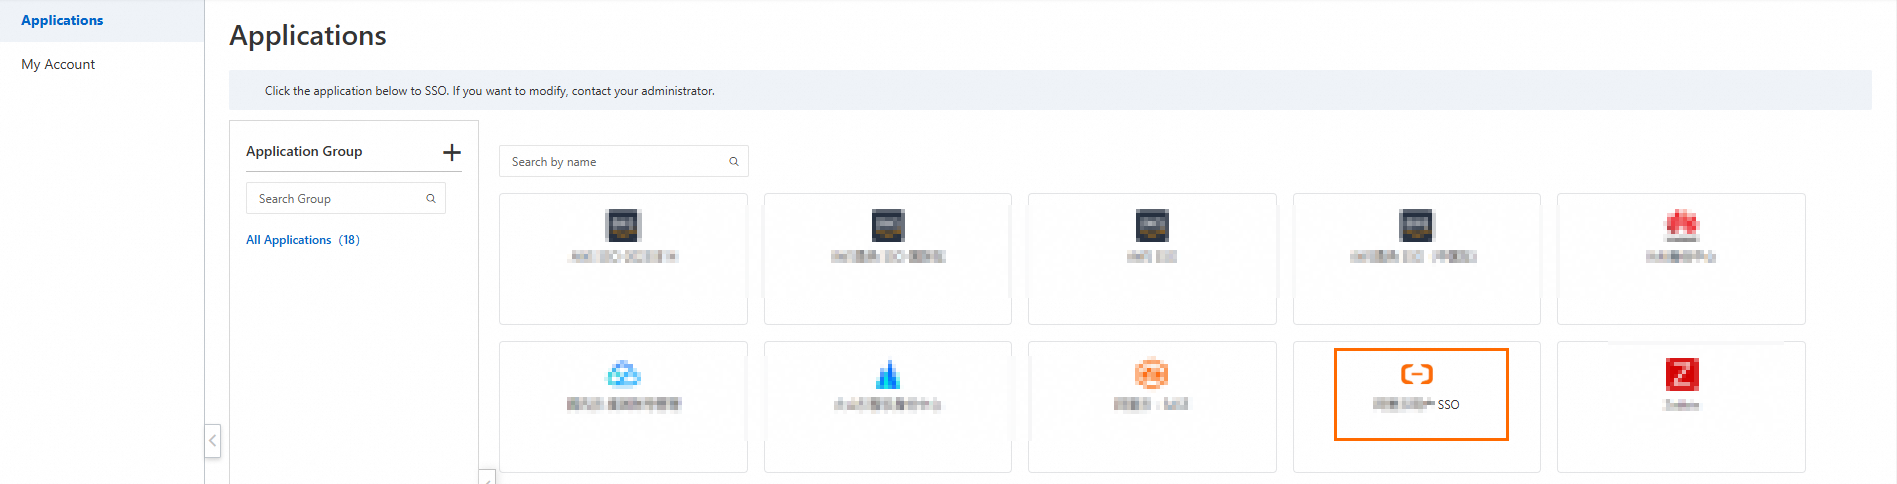Focus the Search Group input field
The height and width of the screenshot is (484, 1897).
click(x=346, y=198)
